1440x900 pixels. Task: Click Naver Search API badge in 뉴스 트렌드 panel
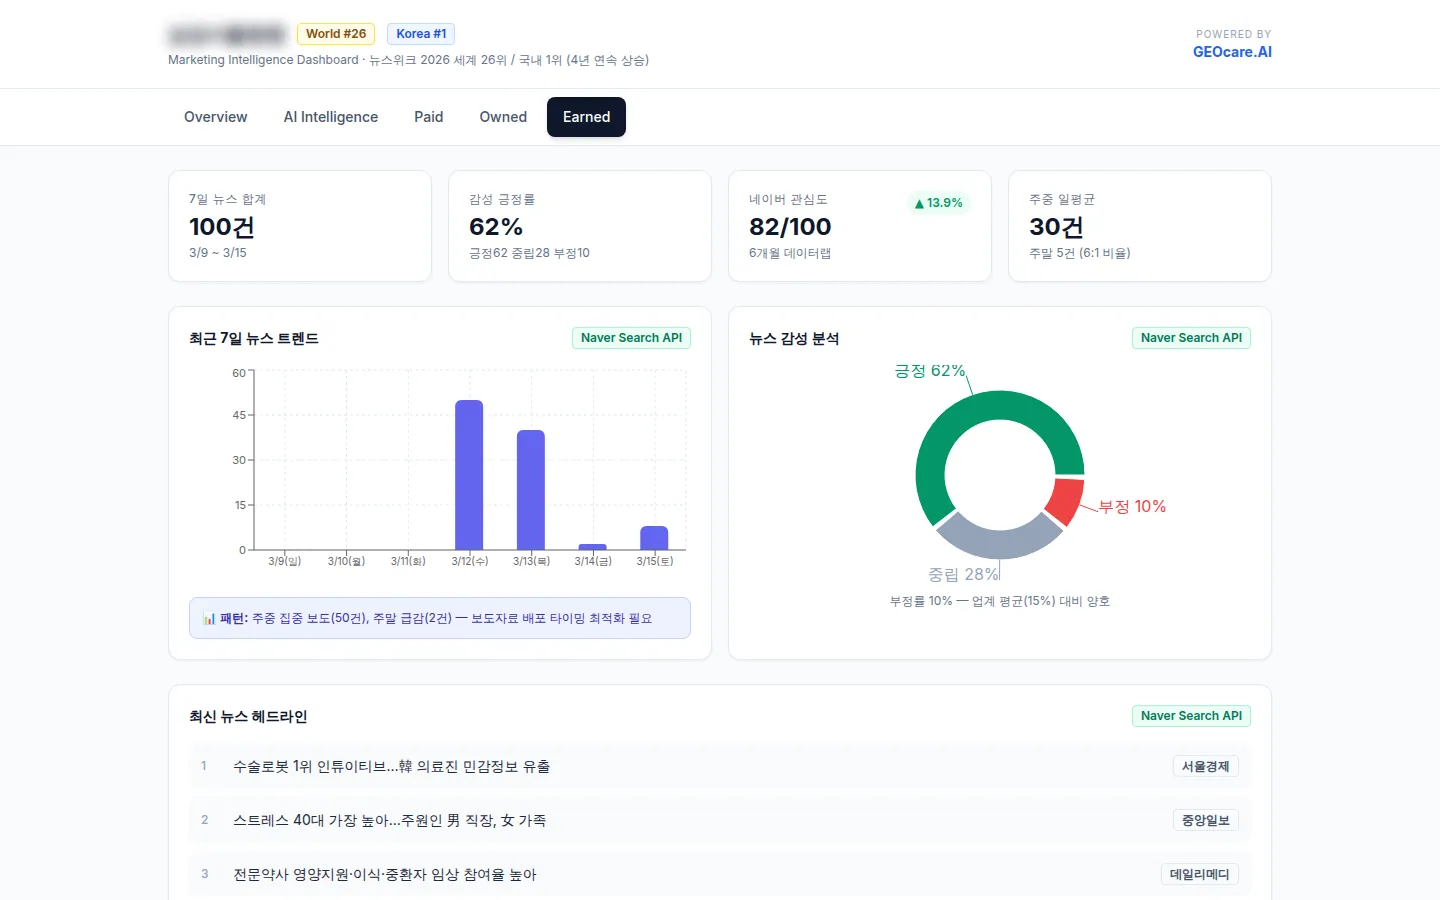[x=631, y=338]
